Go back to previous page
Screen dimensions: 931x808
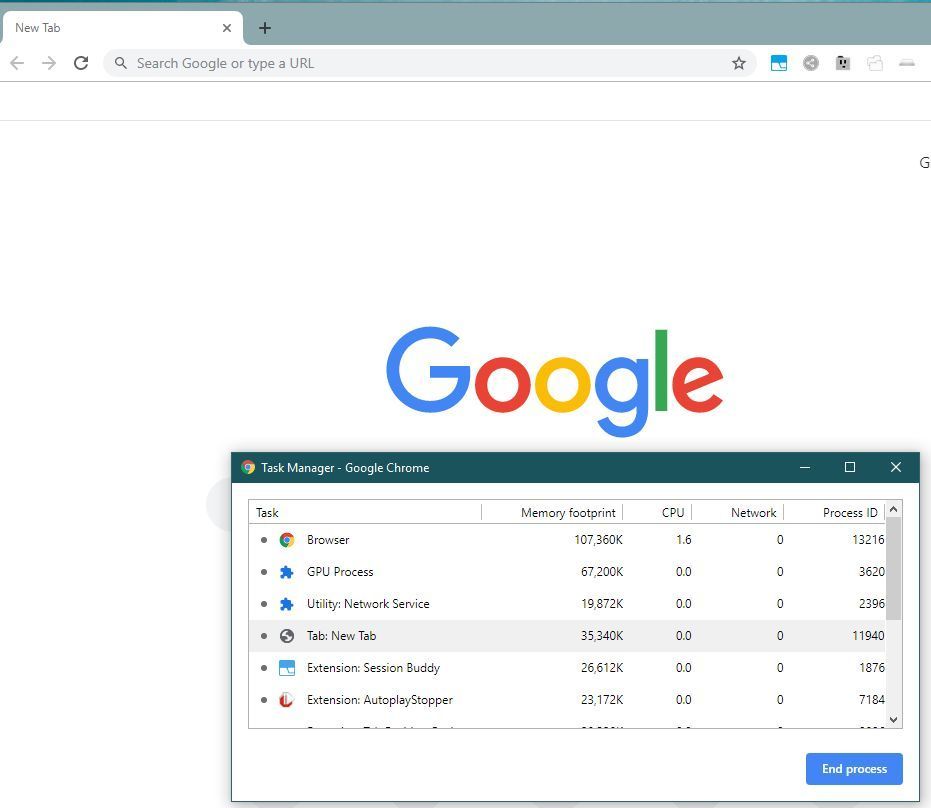tap(17, 63)
